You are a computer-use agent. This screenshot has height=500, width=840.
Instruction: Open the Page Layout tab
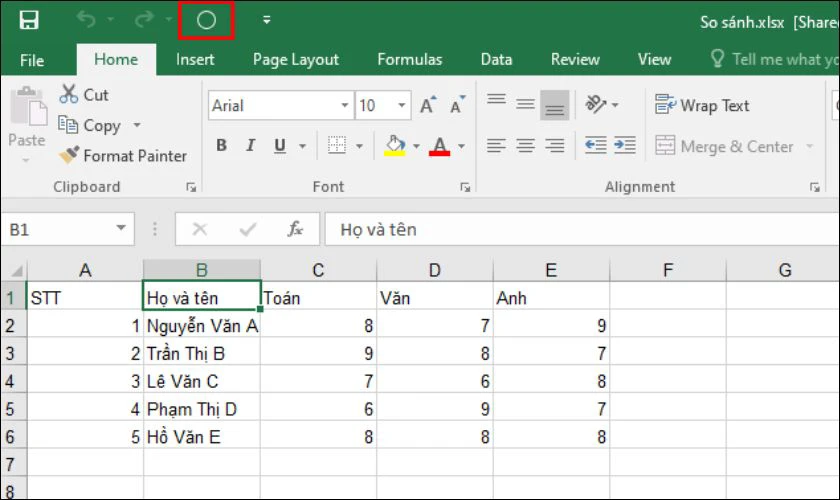296,60
